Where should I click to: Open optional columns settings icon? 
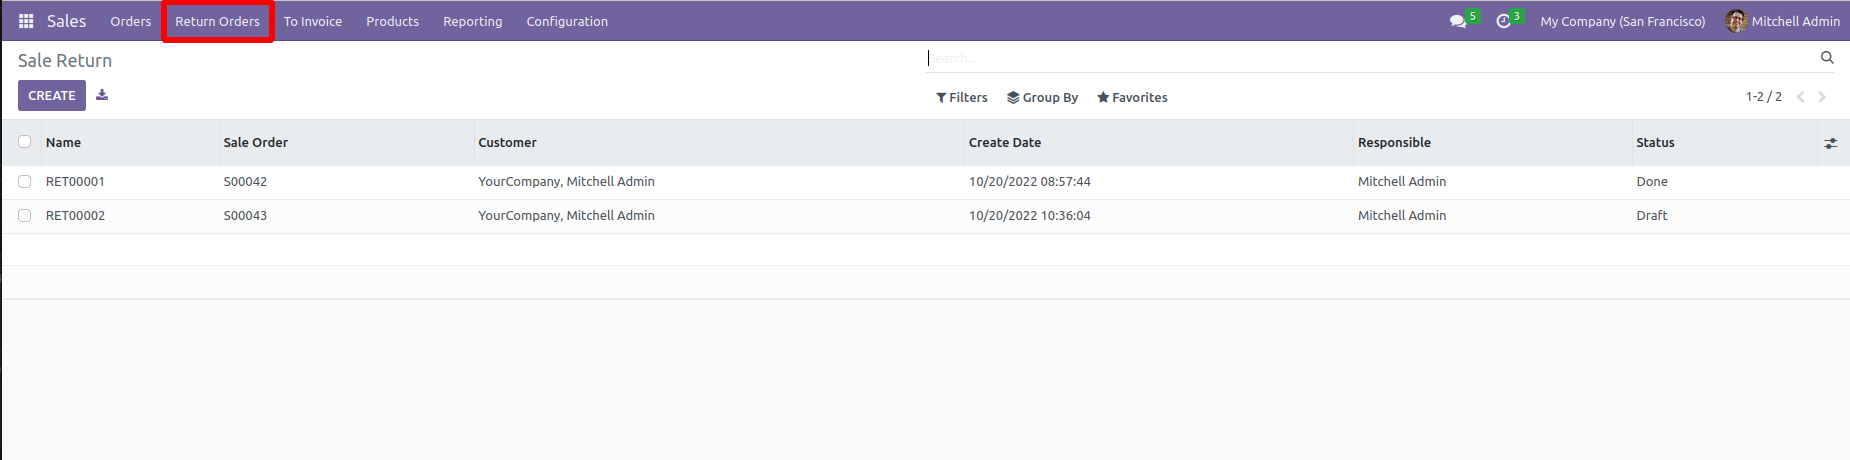point(1830,143)
